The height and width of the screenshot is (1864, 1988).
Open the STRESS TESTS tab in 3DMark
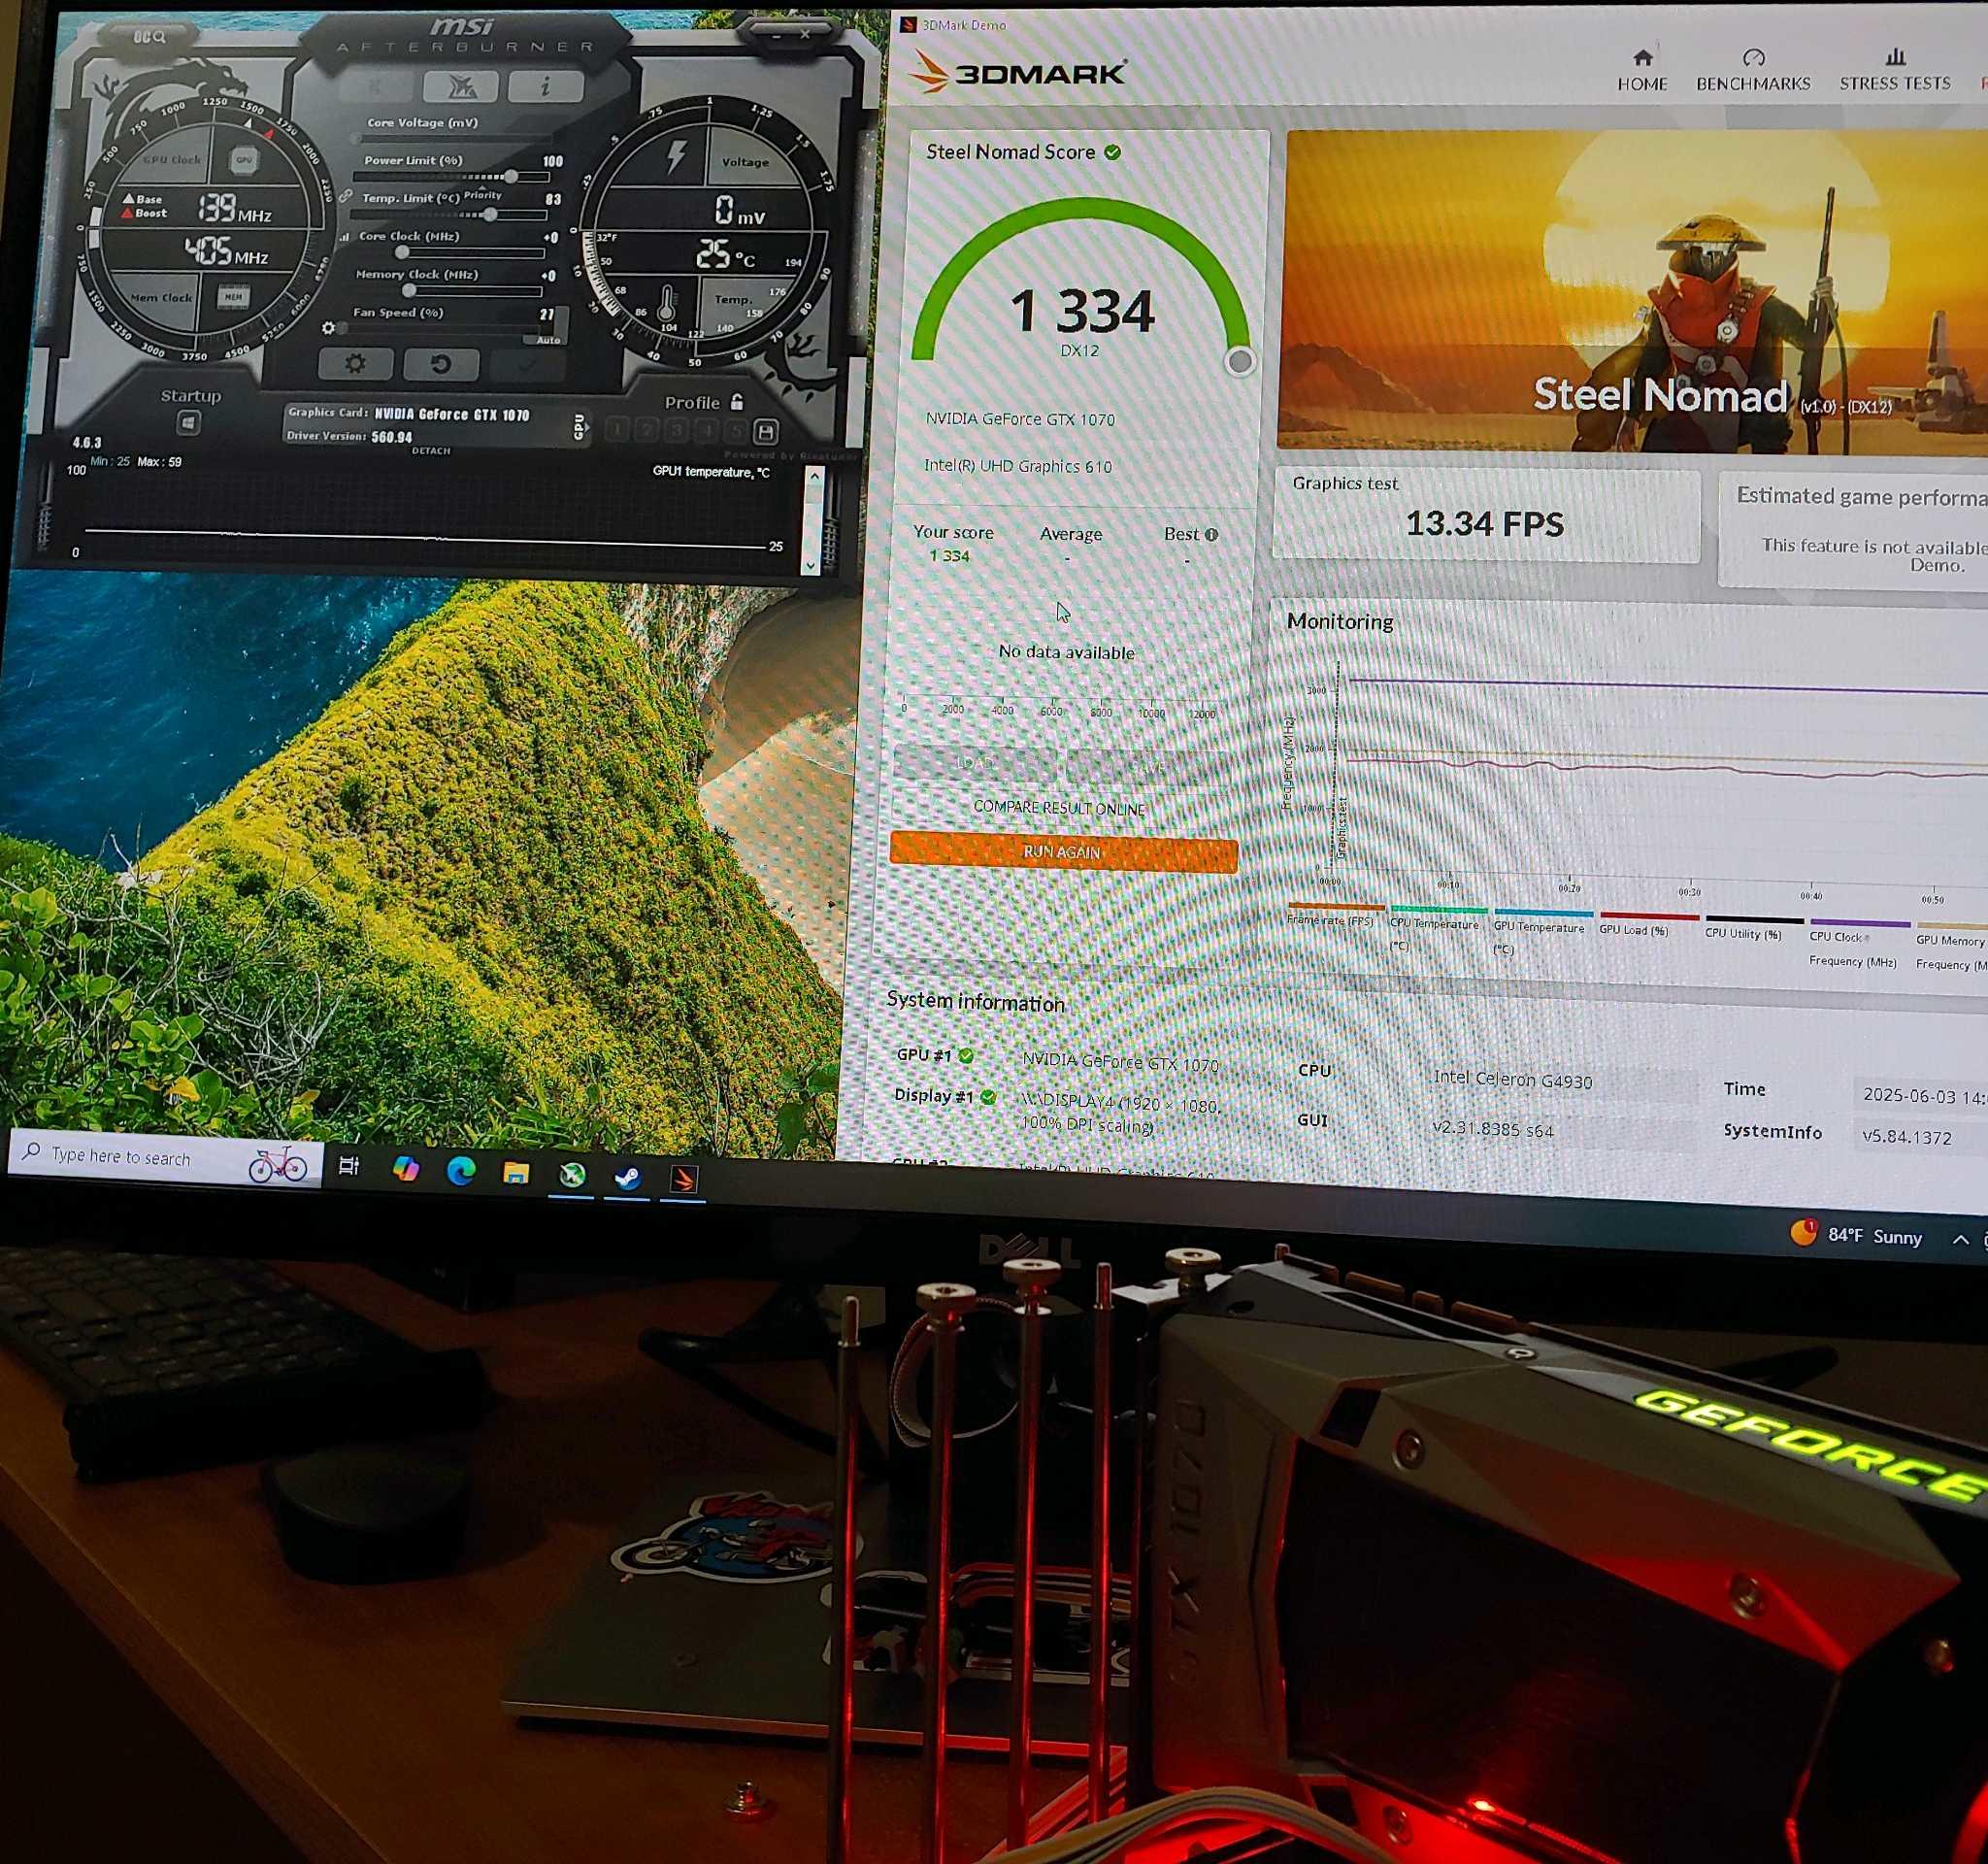(x=1895, y=70)
